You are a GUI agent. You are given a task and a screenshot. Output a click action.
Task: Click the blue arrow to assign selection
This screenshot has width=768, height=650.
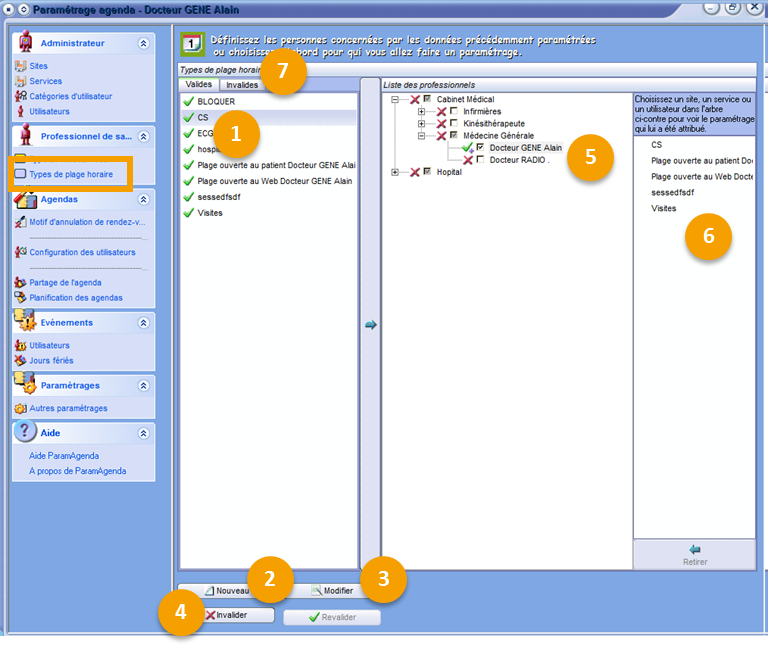[x=370, y=324]
